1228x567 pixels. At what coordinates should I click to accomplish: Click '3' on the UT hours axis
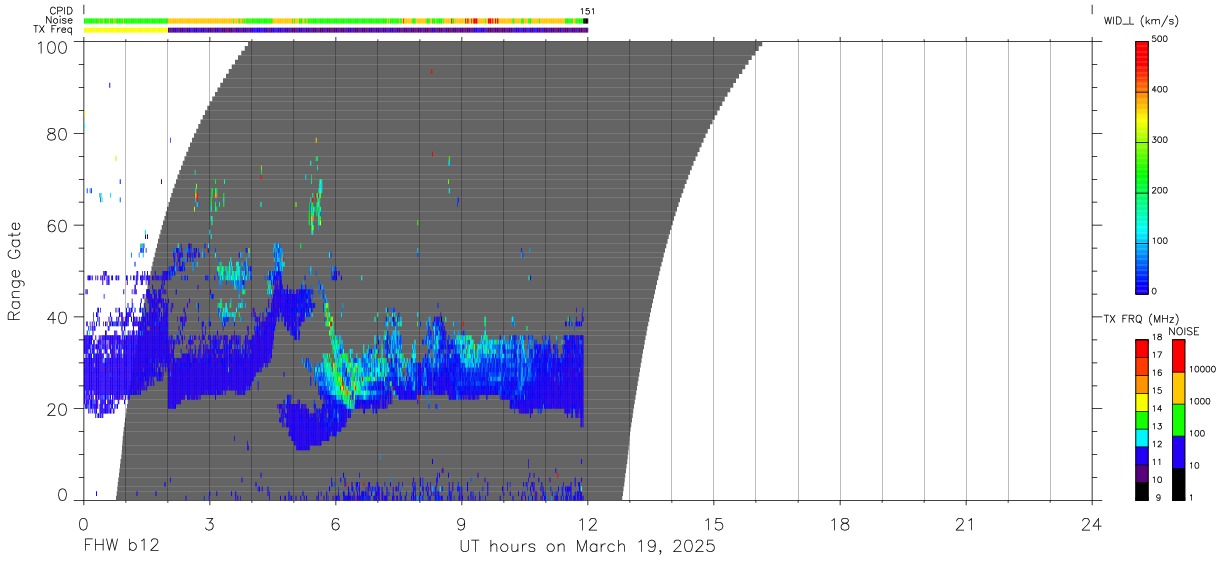[210, 523]
